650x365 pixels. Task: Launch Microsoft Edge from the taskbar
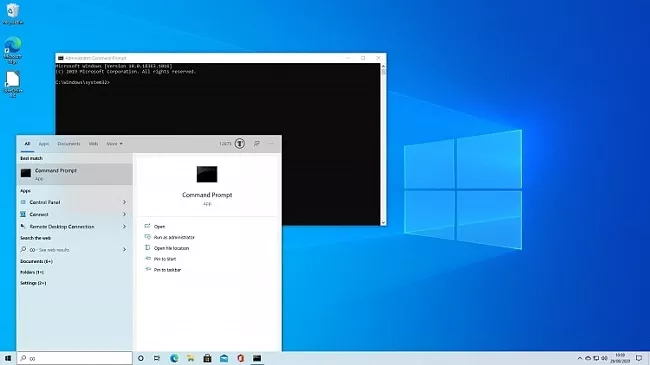[x=174, y=358]
